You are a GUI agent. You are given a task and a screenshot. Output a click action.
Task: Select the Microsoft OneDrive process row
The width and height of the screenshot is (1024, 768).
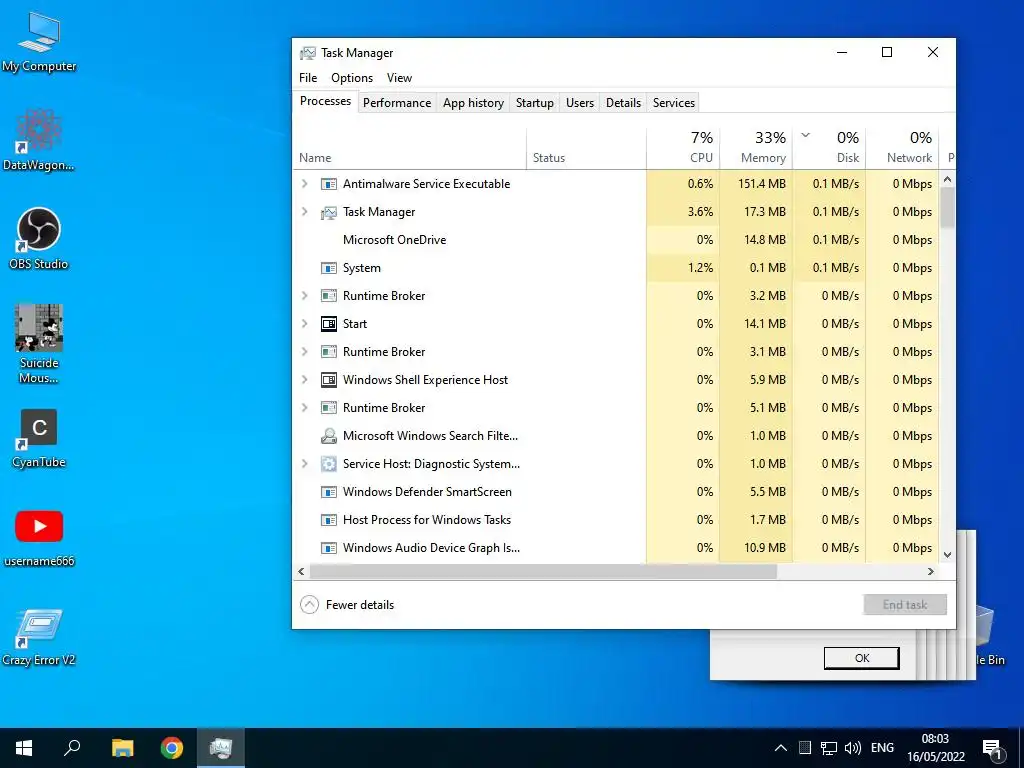(616, 240)
